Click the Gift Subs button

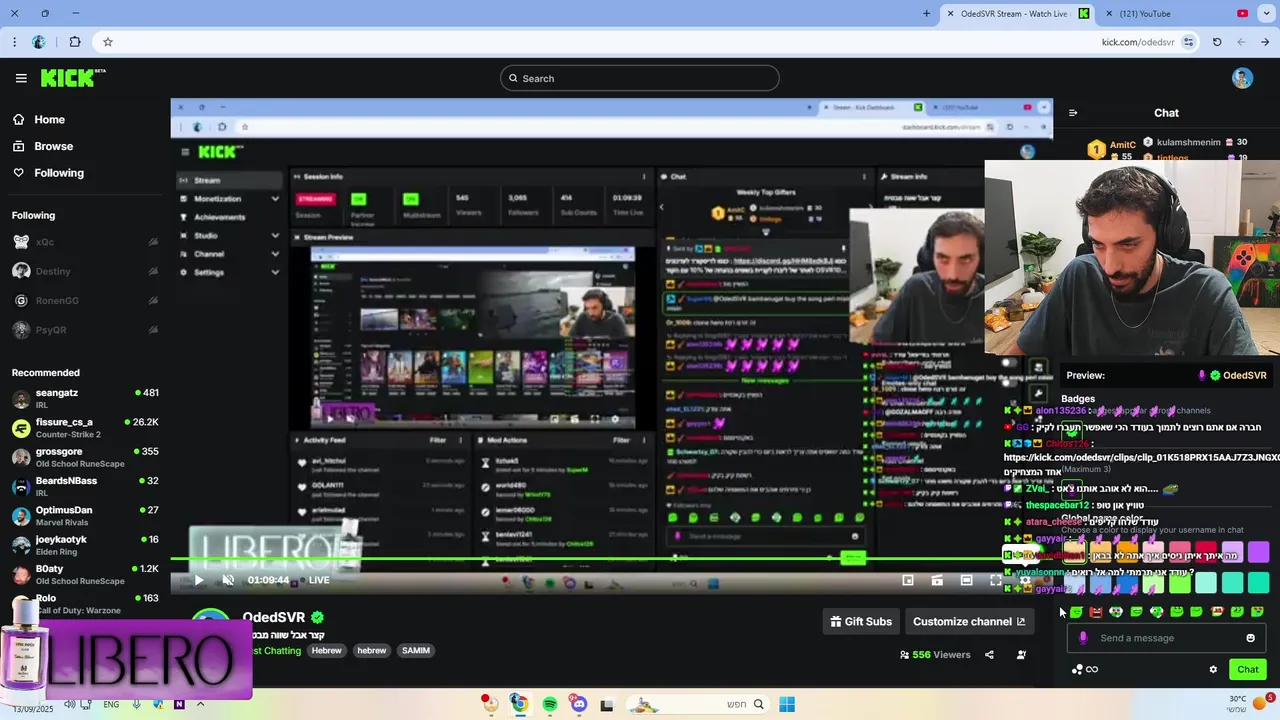[x=861, y=621]
